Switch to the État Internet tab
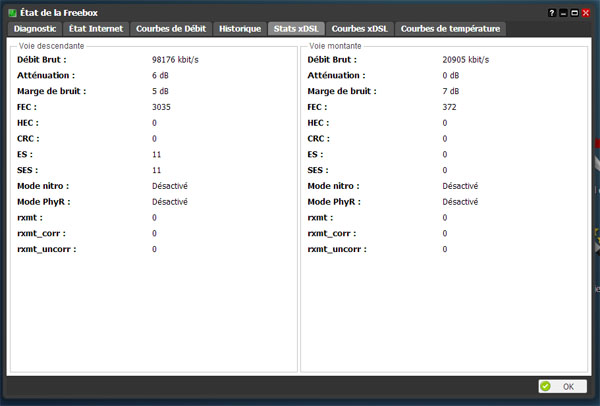Screen dimensions: 600x406 pos(96,29)
